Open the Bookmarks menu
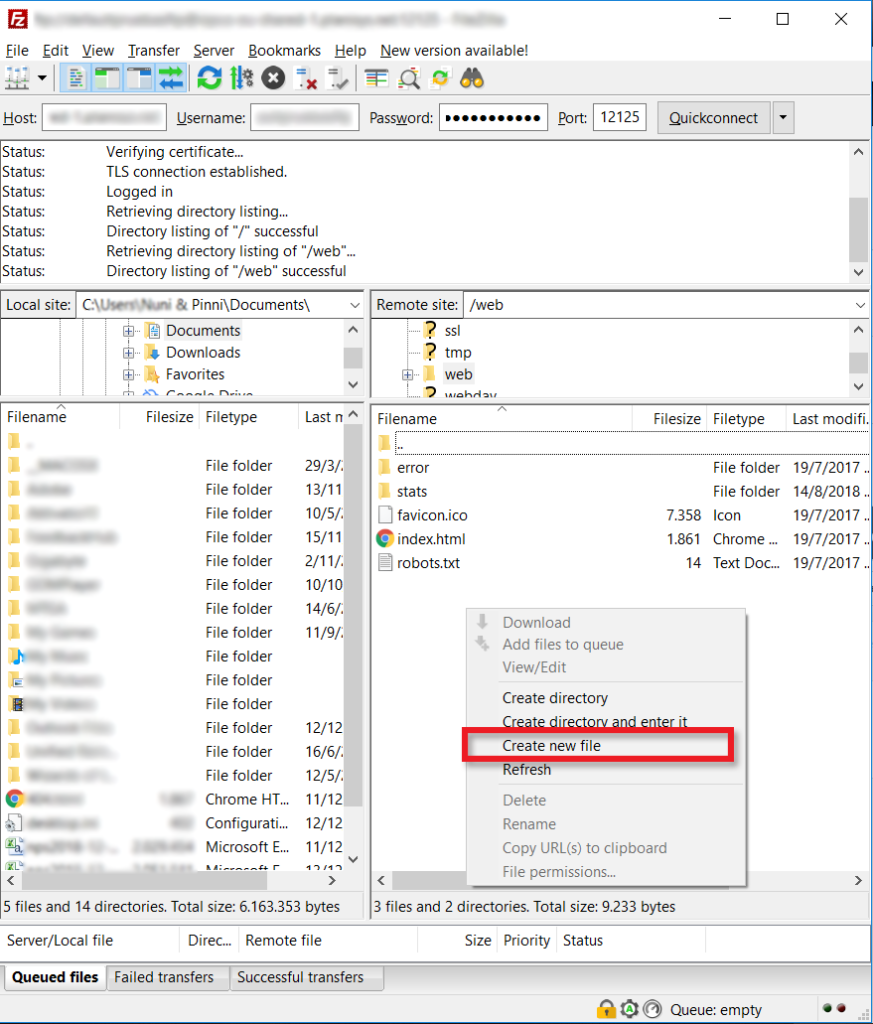 (284, 50)
